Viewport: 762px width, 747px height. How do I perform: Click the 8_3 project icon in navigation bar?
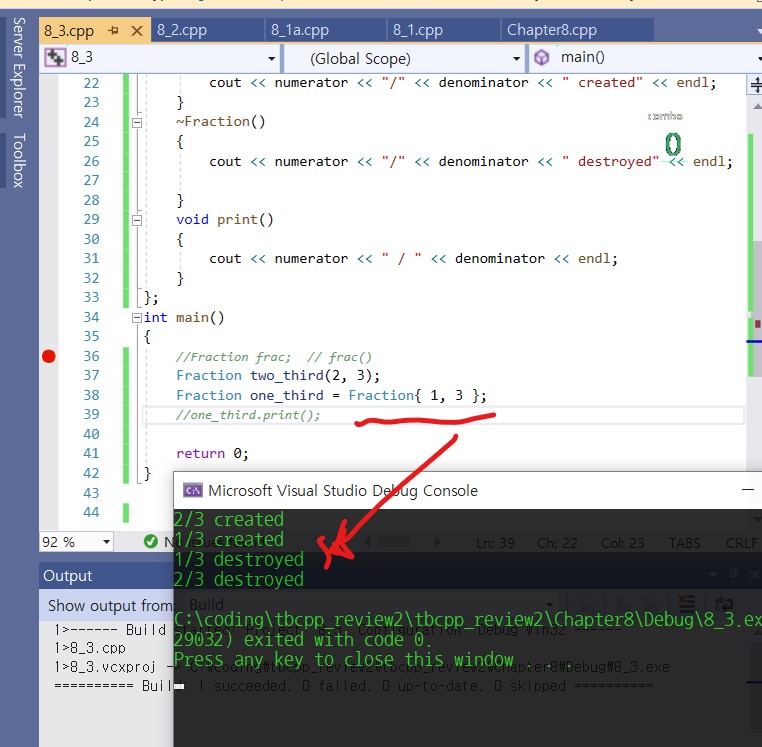pos(55,58)
